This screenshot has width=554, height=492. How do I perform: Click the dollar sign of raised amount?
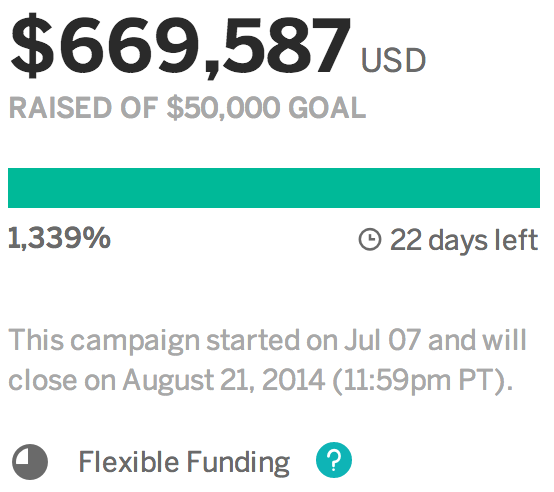point(32,45)
